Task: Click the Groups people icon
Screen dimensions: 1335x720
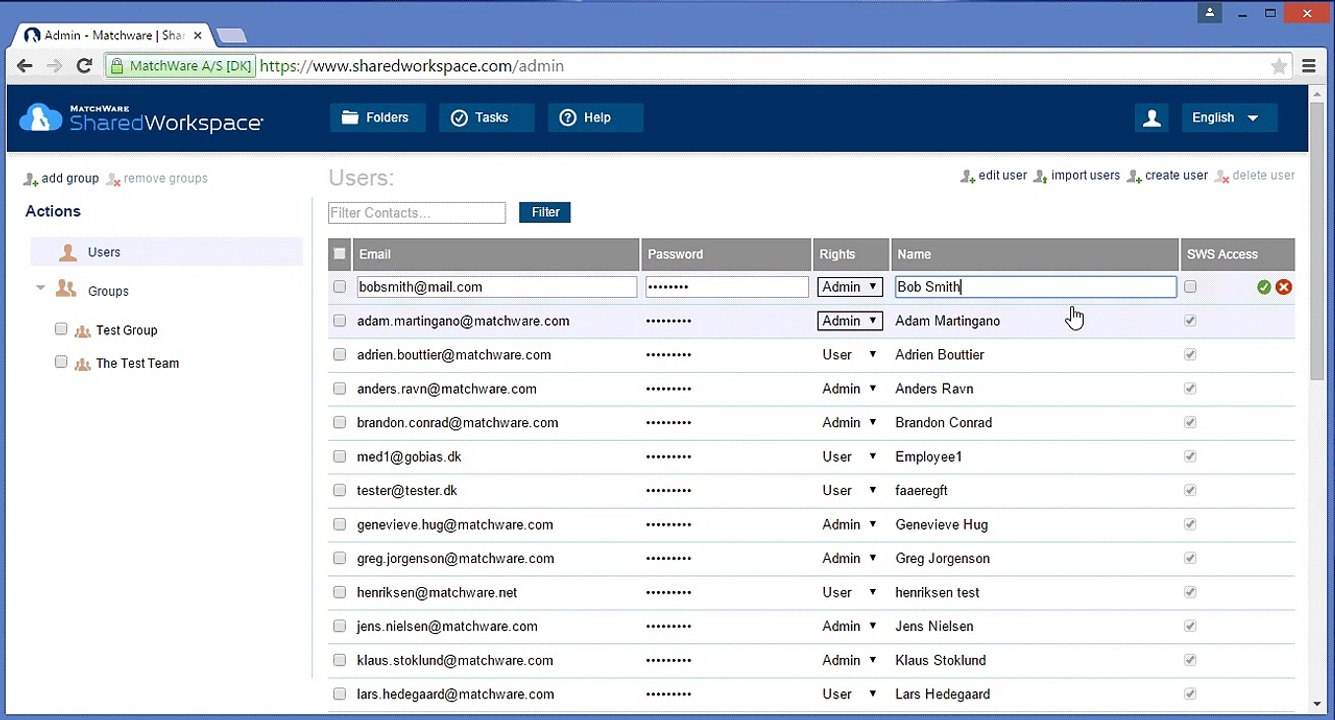Action: tap(66, 289)
